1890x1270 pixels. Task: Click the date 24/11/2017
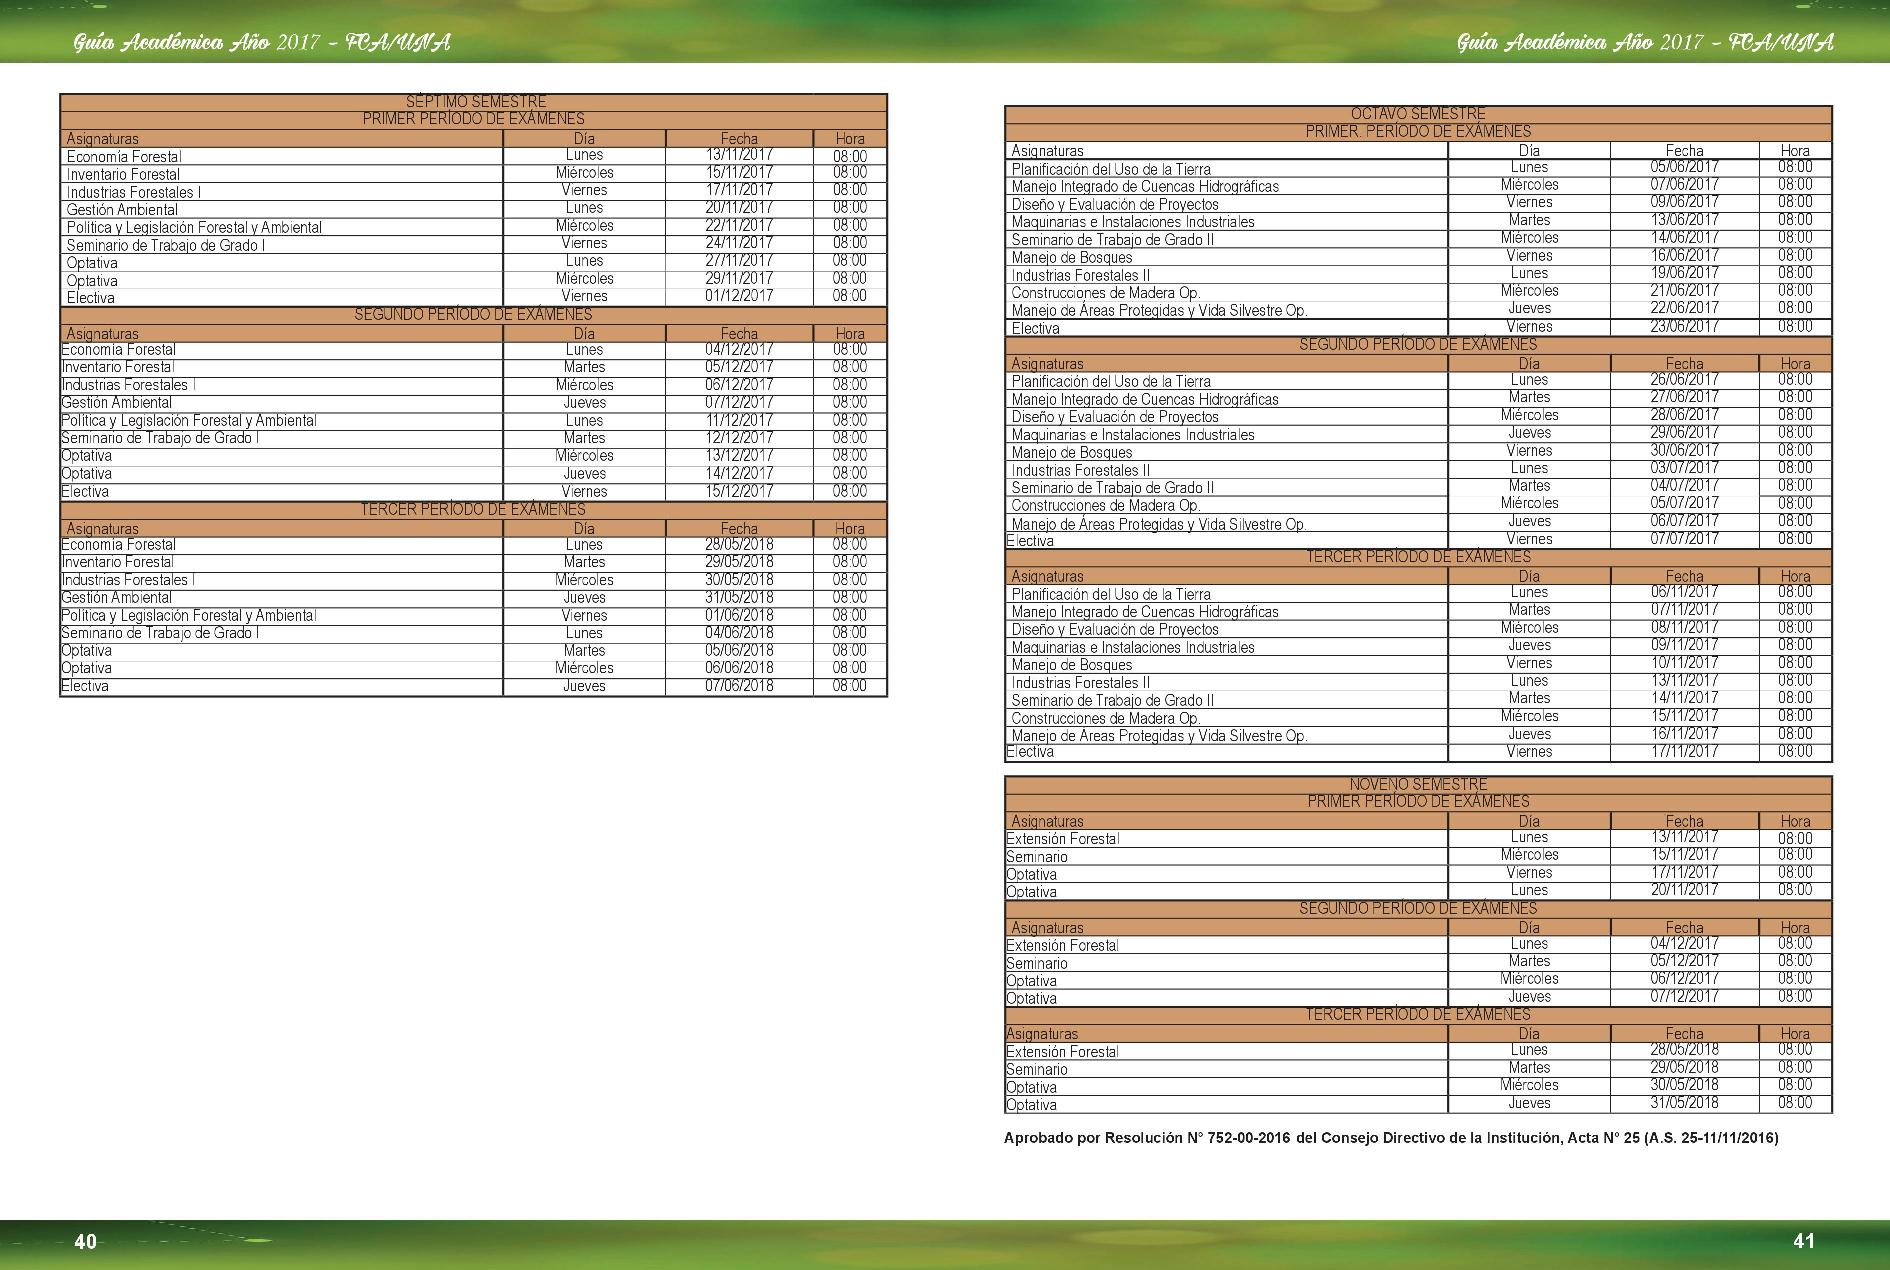pos(739,243)
